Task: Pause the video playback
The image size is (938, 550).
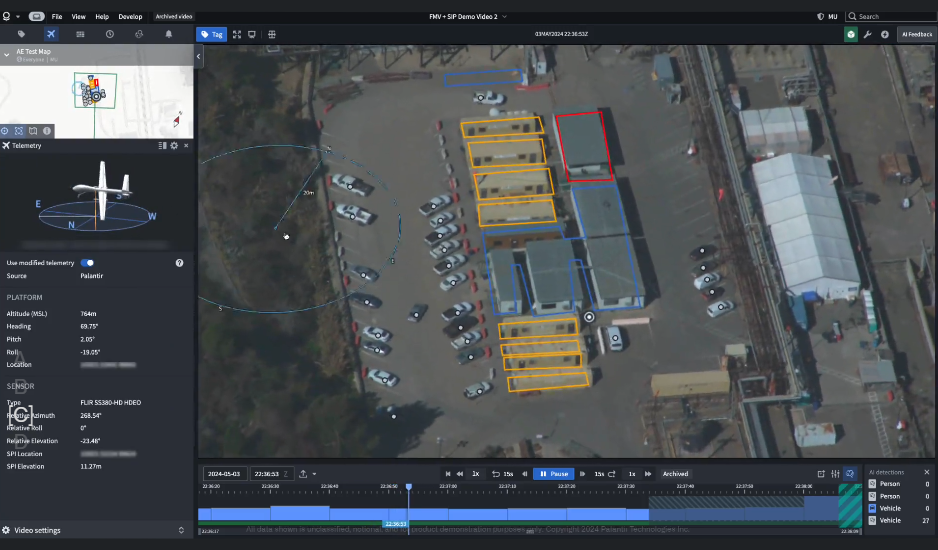Action: pos(554,474)
